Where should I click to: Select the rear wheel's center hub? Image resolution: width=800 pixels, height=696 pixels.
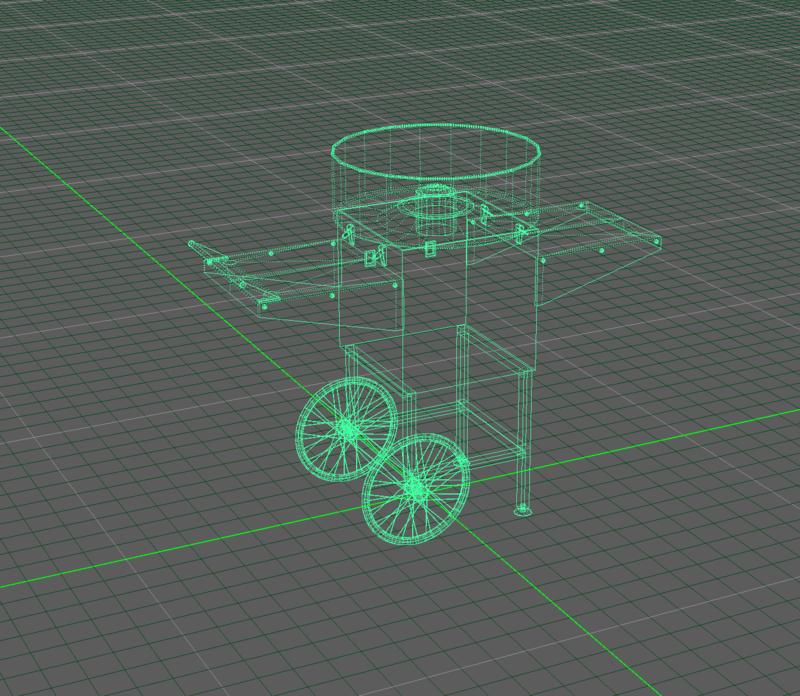pos(347,428)
